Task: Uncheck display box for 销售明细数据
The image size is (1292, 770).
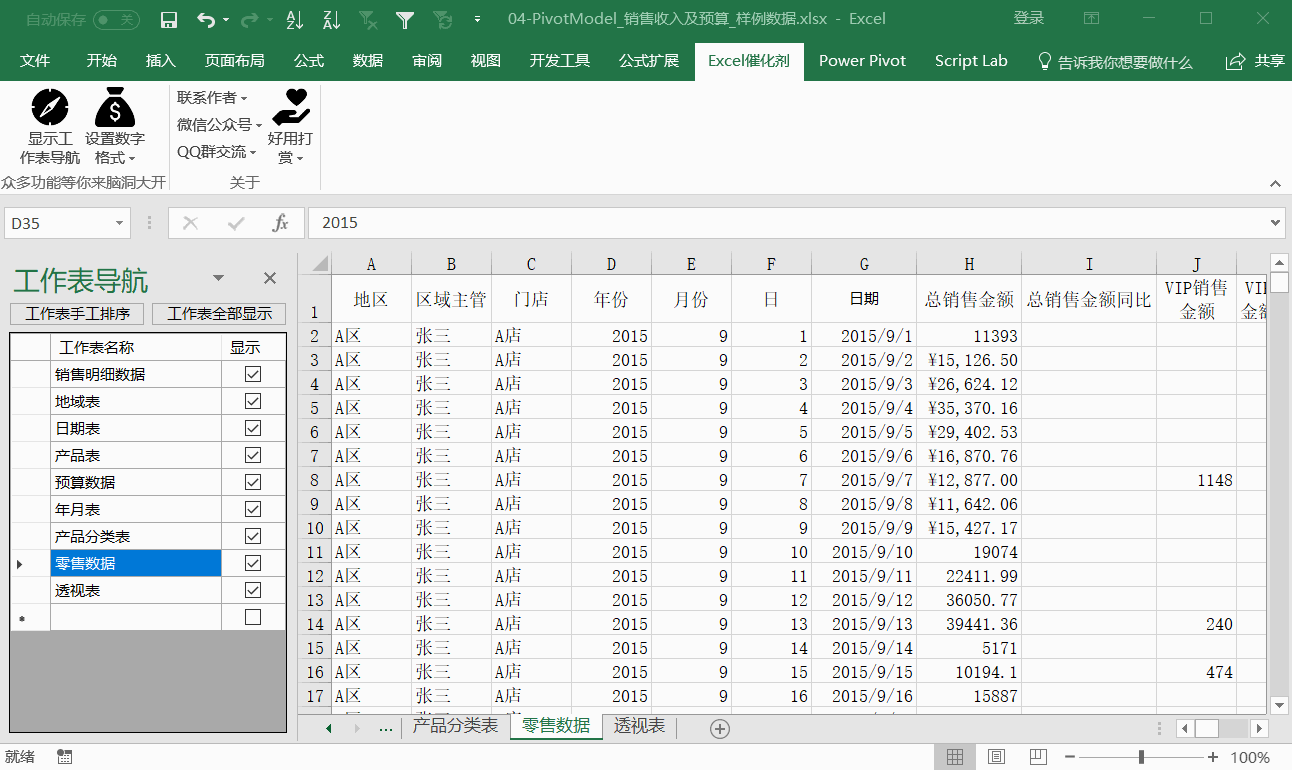Action: pos(253,374)
